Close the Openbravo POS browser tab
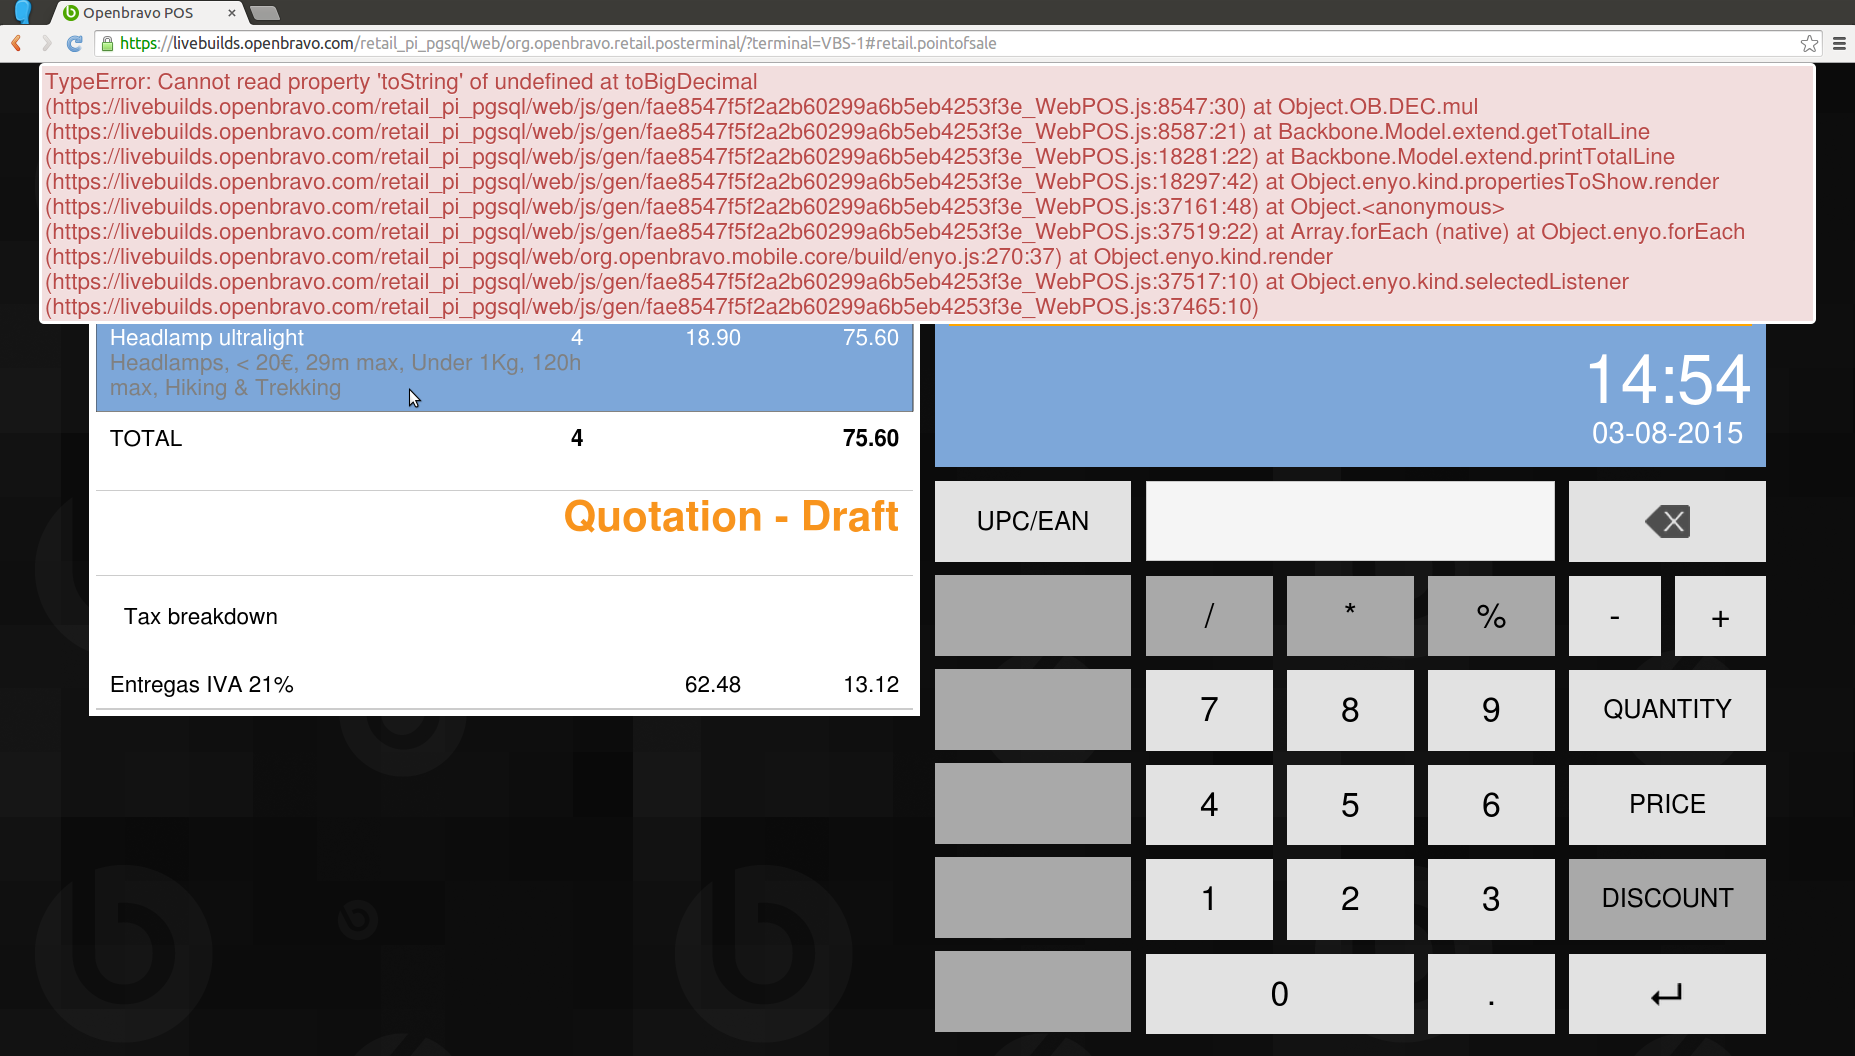 [x=232, y=13]
